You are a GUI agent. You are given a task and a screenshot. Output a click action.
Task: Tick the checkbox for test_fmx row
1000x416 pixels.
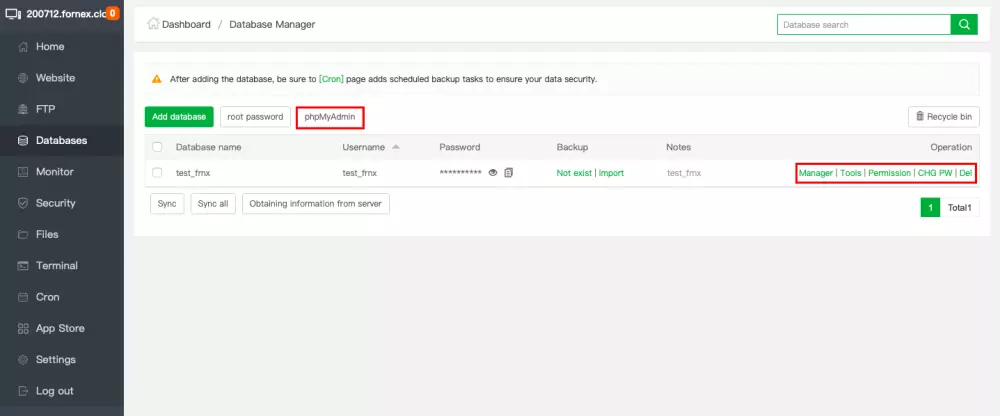coord(158,172)
